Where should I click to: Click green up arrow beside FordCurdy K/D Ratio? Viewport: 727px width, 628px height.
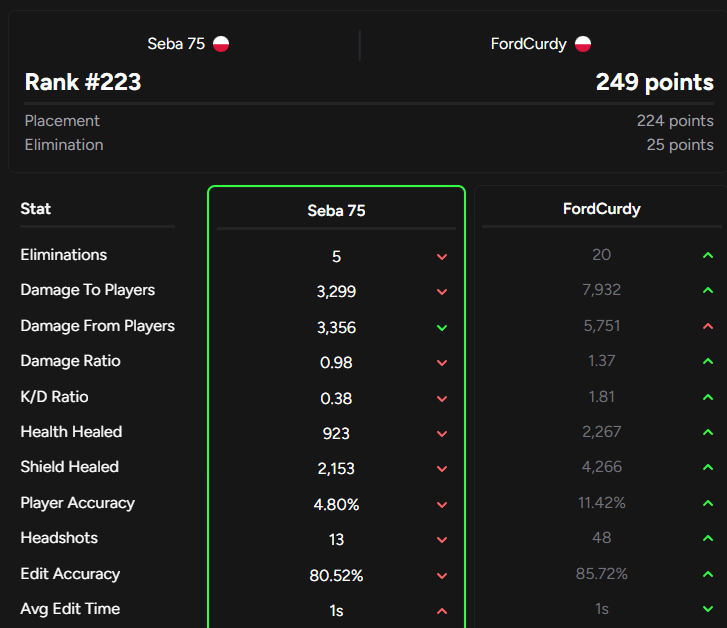[708, 397]
